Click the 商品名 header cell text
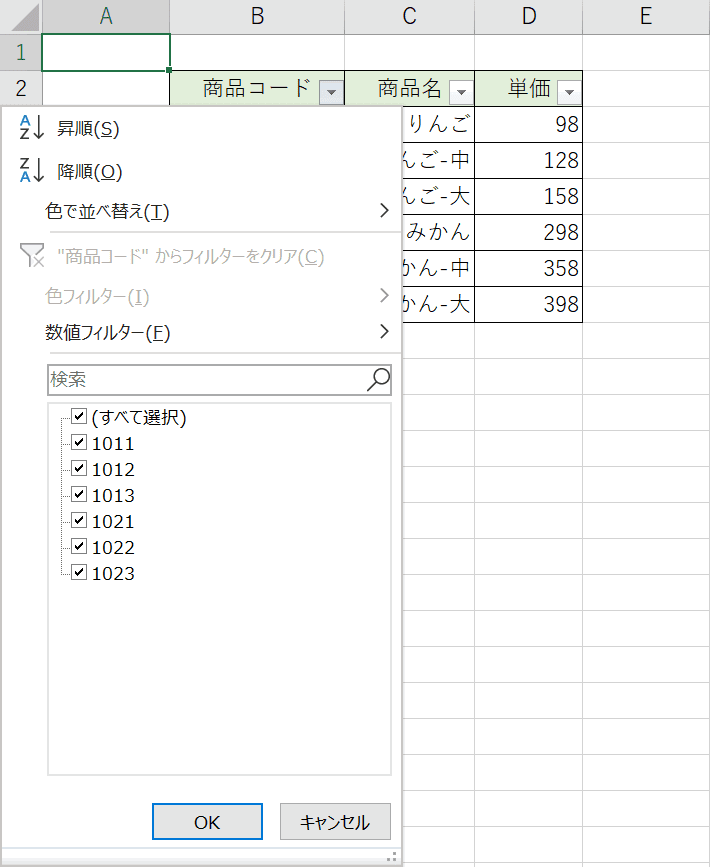 pos(409,88)
